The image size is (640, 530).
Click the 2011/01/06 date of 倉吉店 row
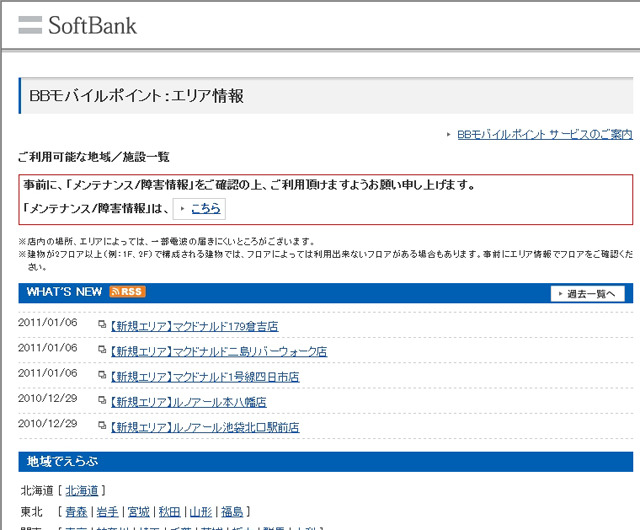48,322
